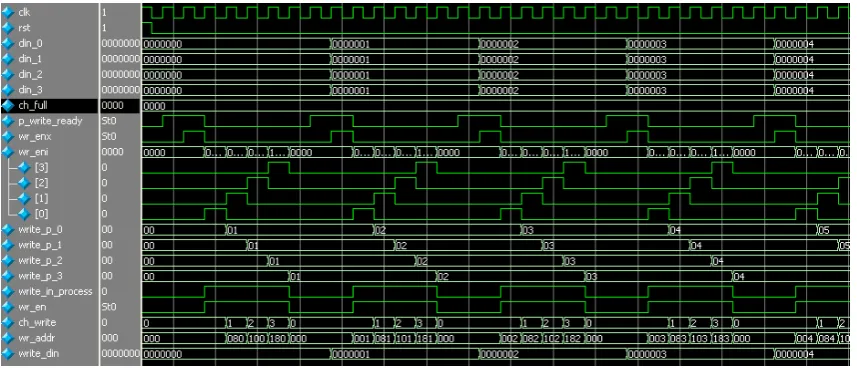Screen dimensions: 857x370
Task: Select the din_3 signal icon
Action: pos(8,90)
